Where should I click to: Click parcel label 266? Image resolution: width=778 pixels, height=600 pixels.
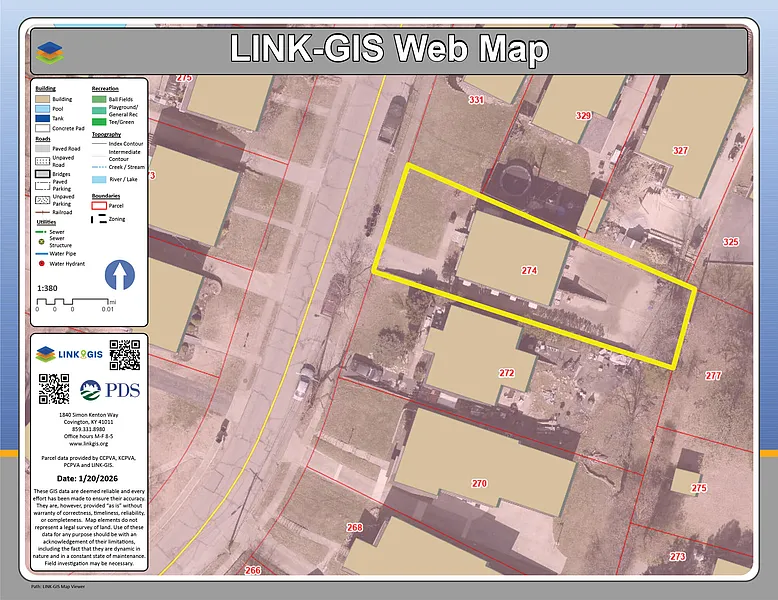[253, 570]
